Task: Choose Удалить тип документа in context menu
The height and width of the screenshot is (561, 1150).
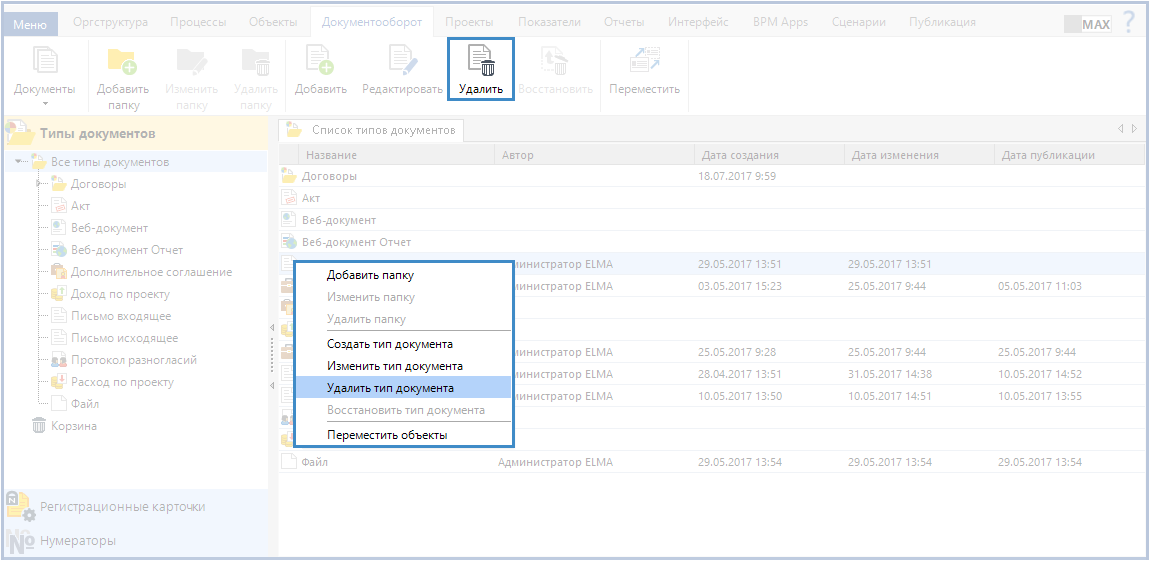Action: tap(390, 388)
